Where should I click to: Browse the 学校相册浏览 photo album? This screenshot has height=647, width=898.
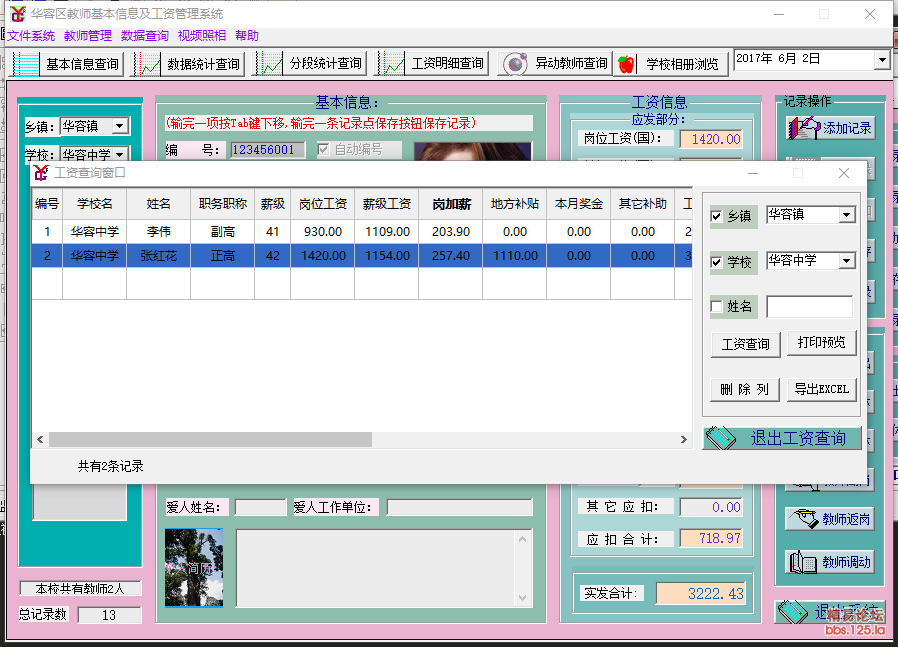coord(670,64)
